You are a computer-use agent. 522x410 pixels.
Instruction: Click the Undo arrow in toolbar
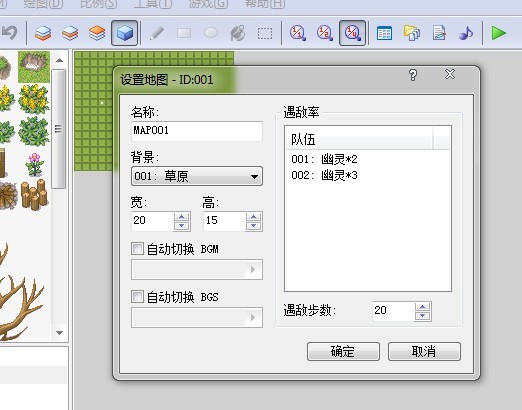pos(9,33)
